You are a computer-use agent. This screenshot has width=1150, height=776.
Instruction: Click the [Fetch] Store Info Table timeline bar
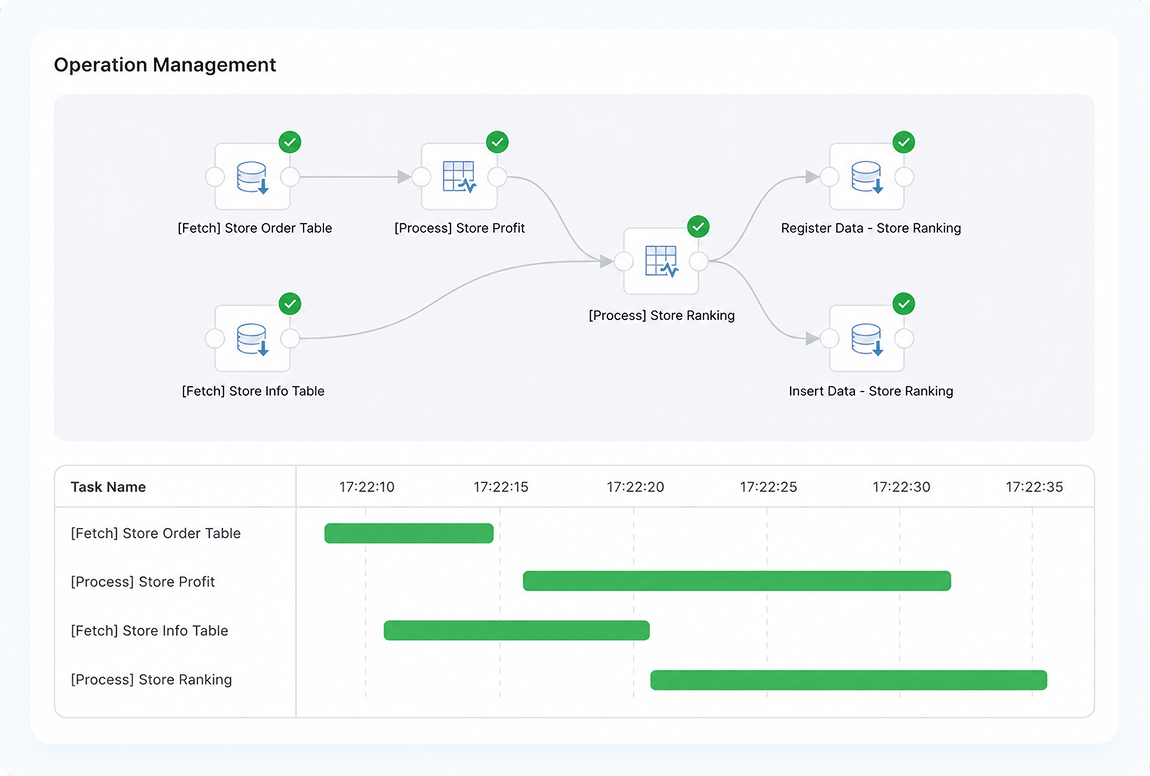(516, 630)
